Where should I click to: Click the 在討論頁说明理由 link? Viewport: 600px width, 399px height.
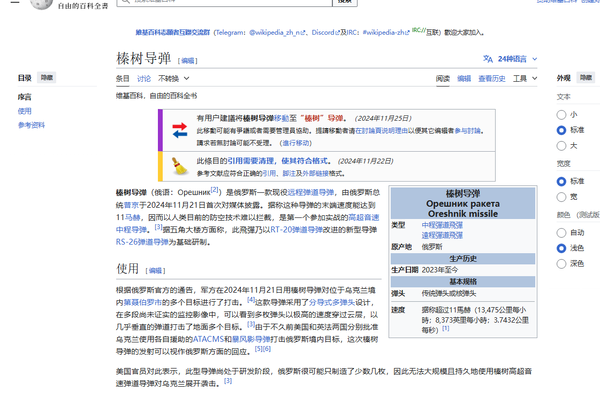coord(381,130)
